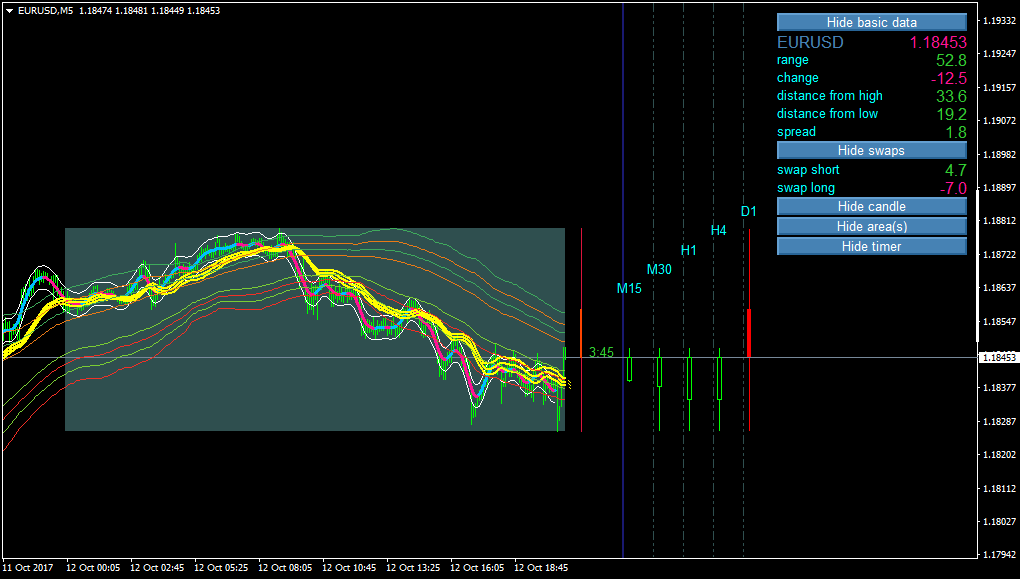This screenshot has width=1020, height=579.
Task: Click the Hide area(s) button
Action: coord(872,226)
